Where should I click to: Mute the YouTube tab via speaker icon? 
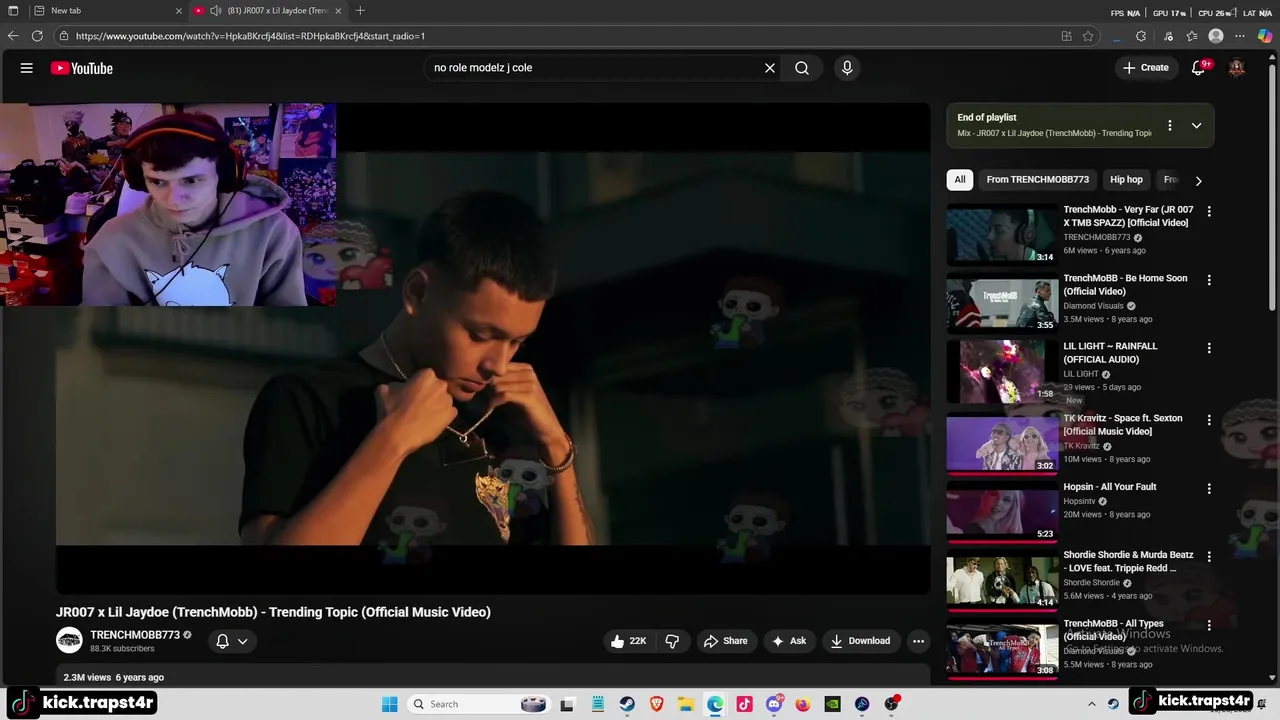(215, 11)
